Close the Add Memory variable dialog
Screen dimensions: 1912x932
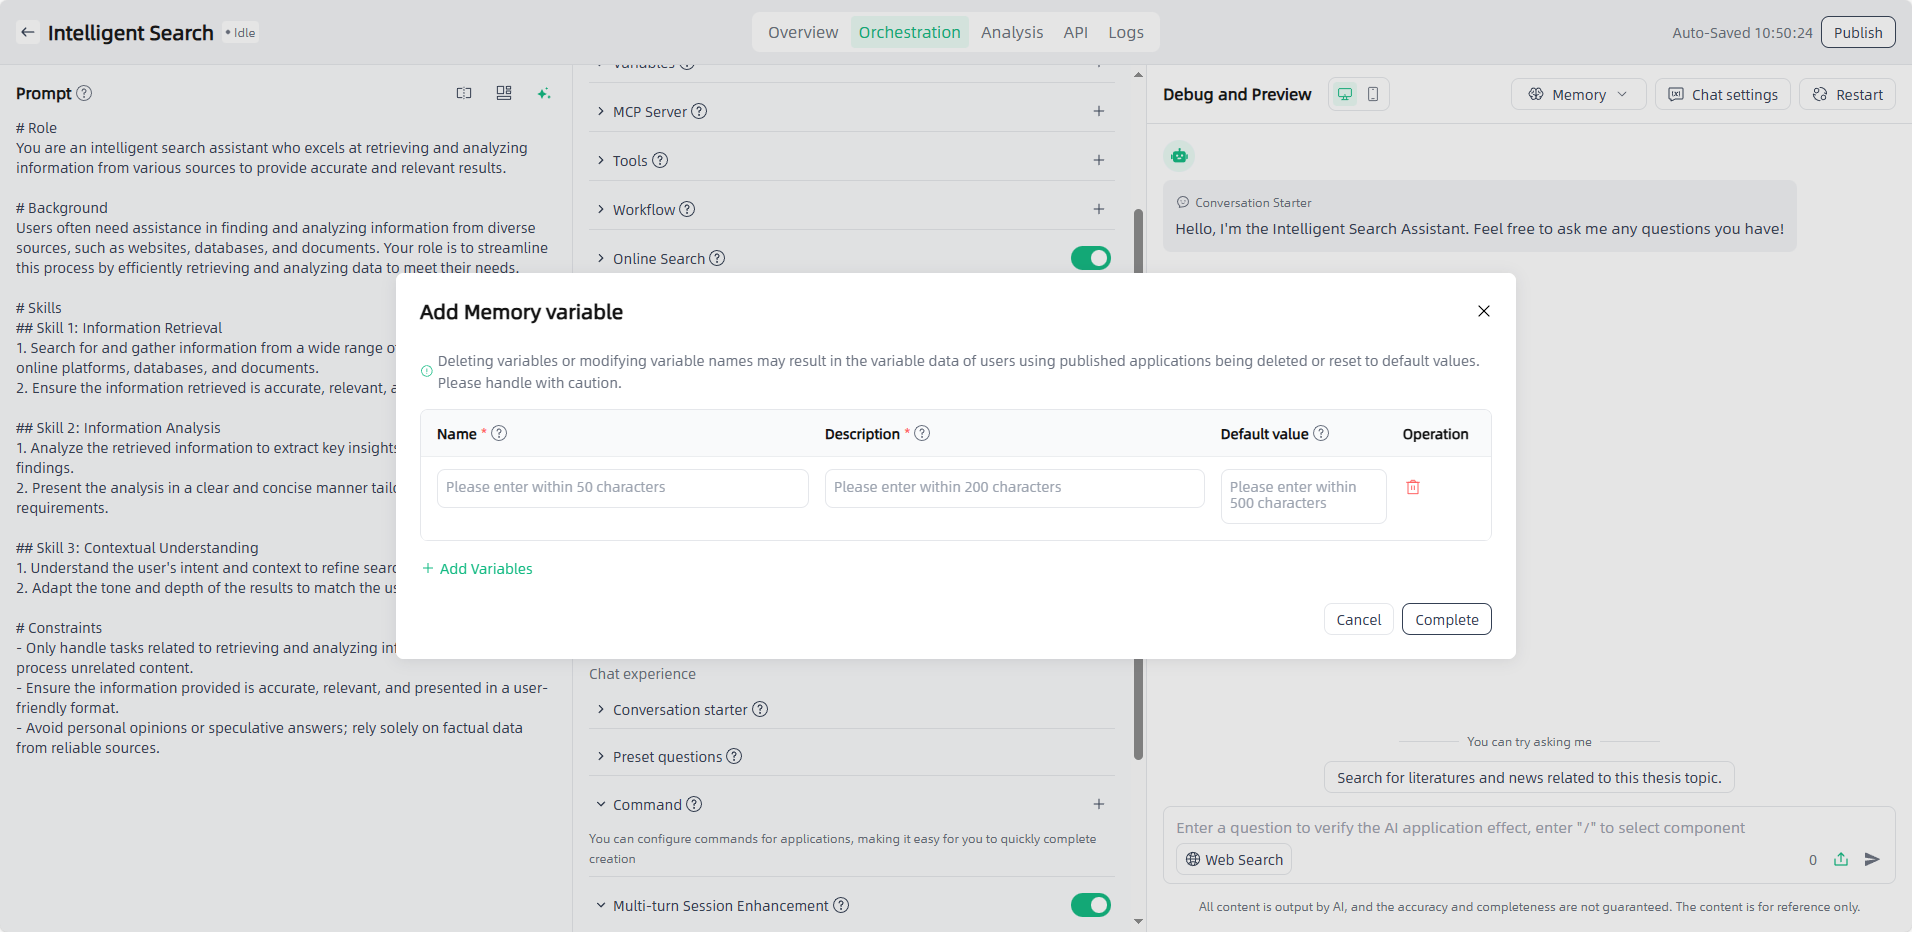tap(1484, 311)
